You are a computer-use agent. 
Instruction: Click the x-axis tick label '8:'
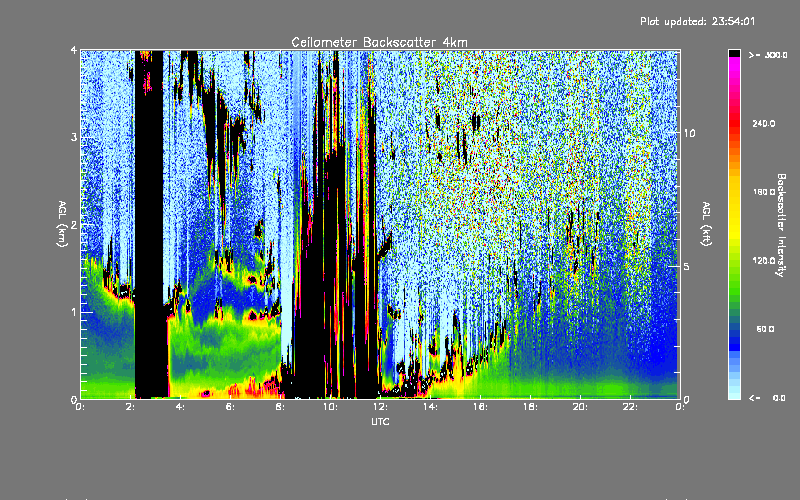280,407
